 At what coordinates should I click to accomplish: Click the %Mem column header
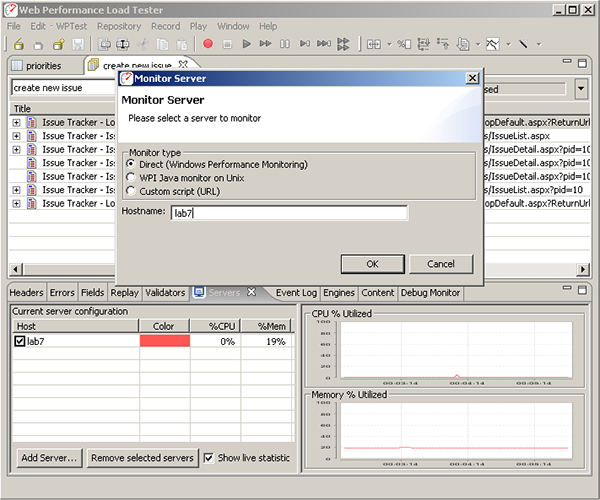[x=266, y=326]
